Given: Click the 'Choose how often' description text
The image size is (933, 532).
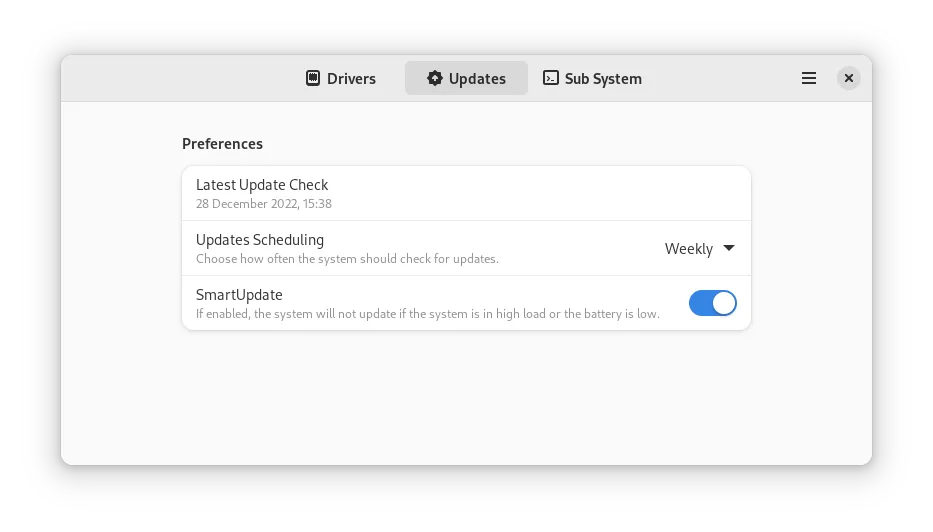Looking at the screenshot, I should (x=347, y=259).
